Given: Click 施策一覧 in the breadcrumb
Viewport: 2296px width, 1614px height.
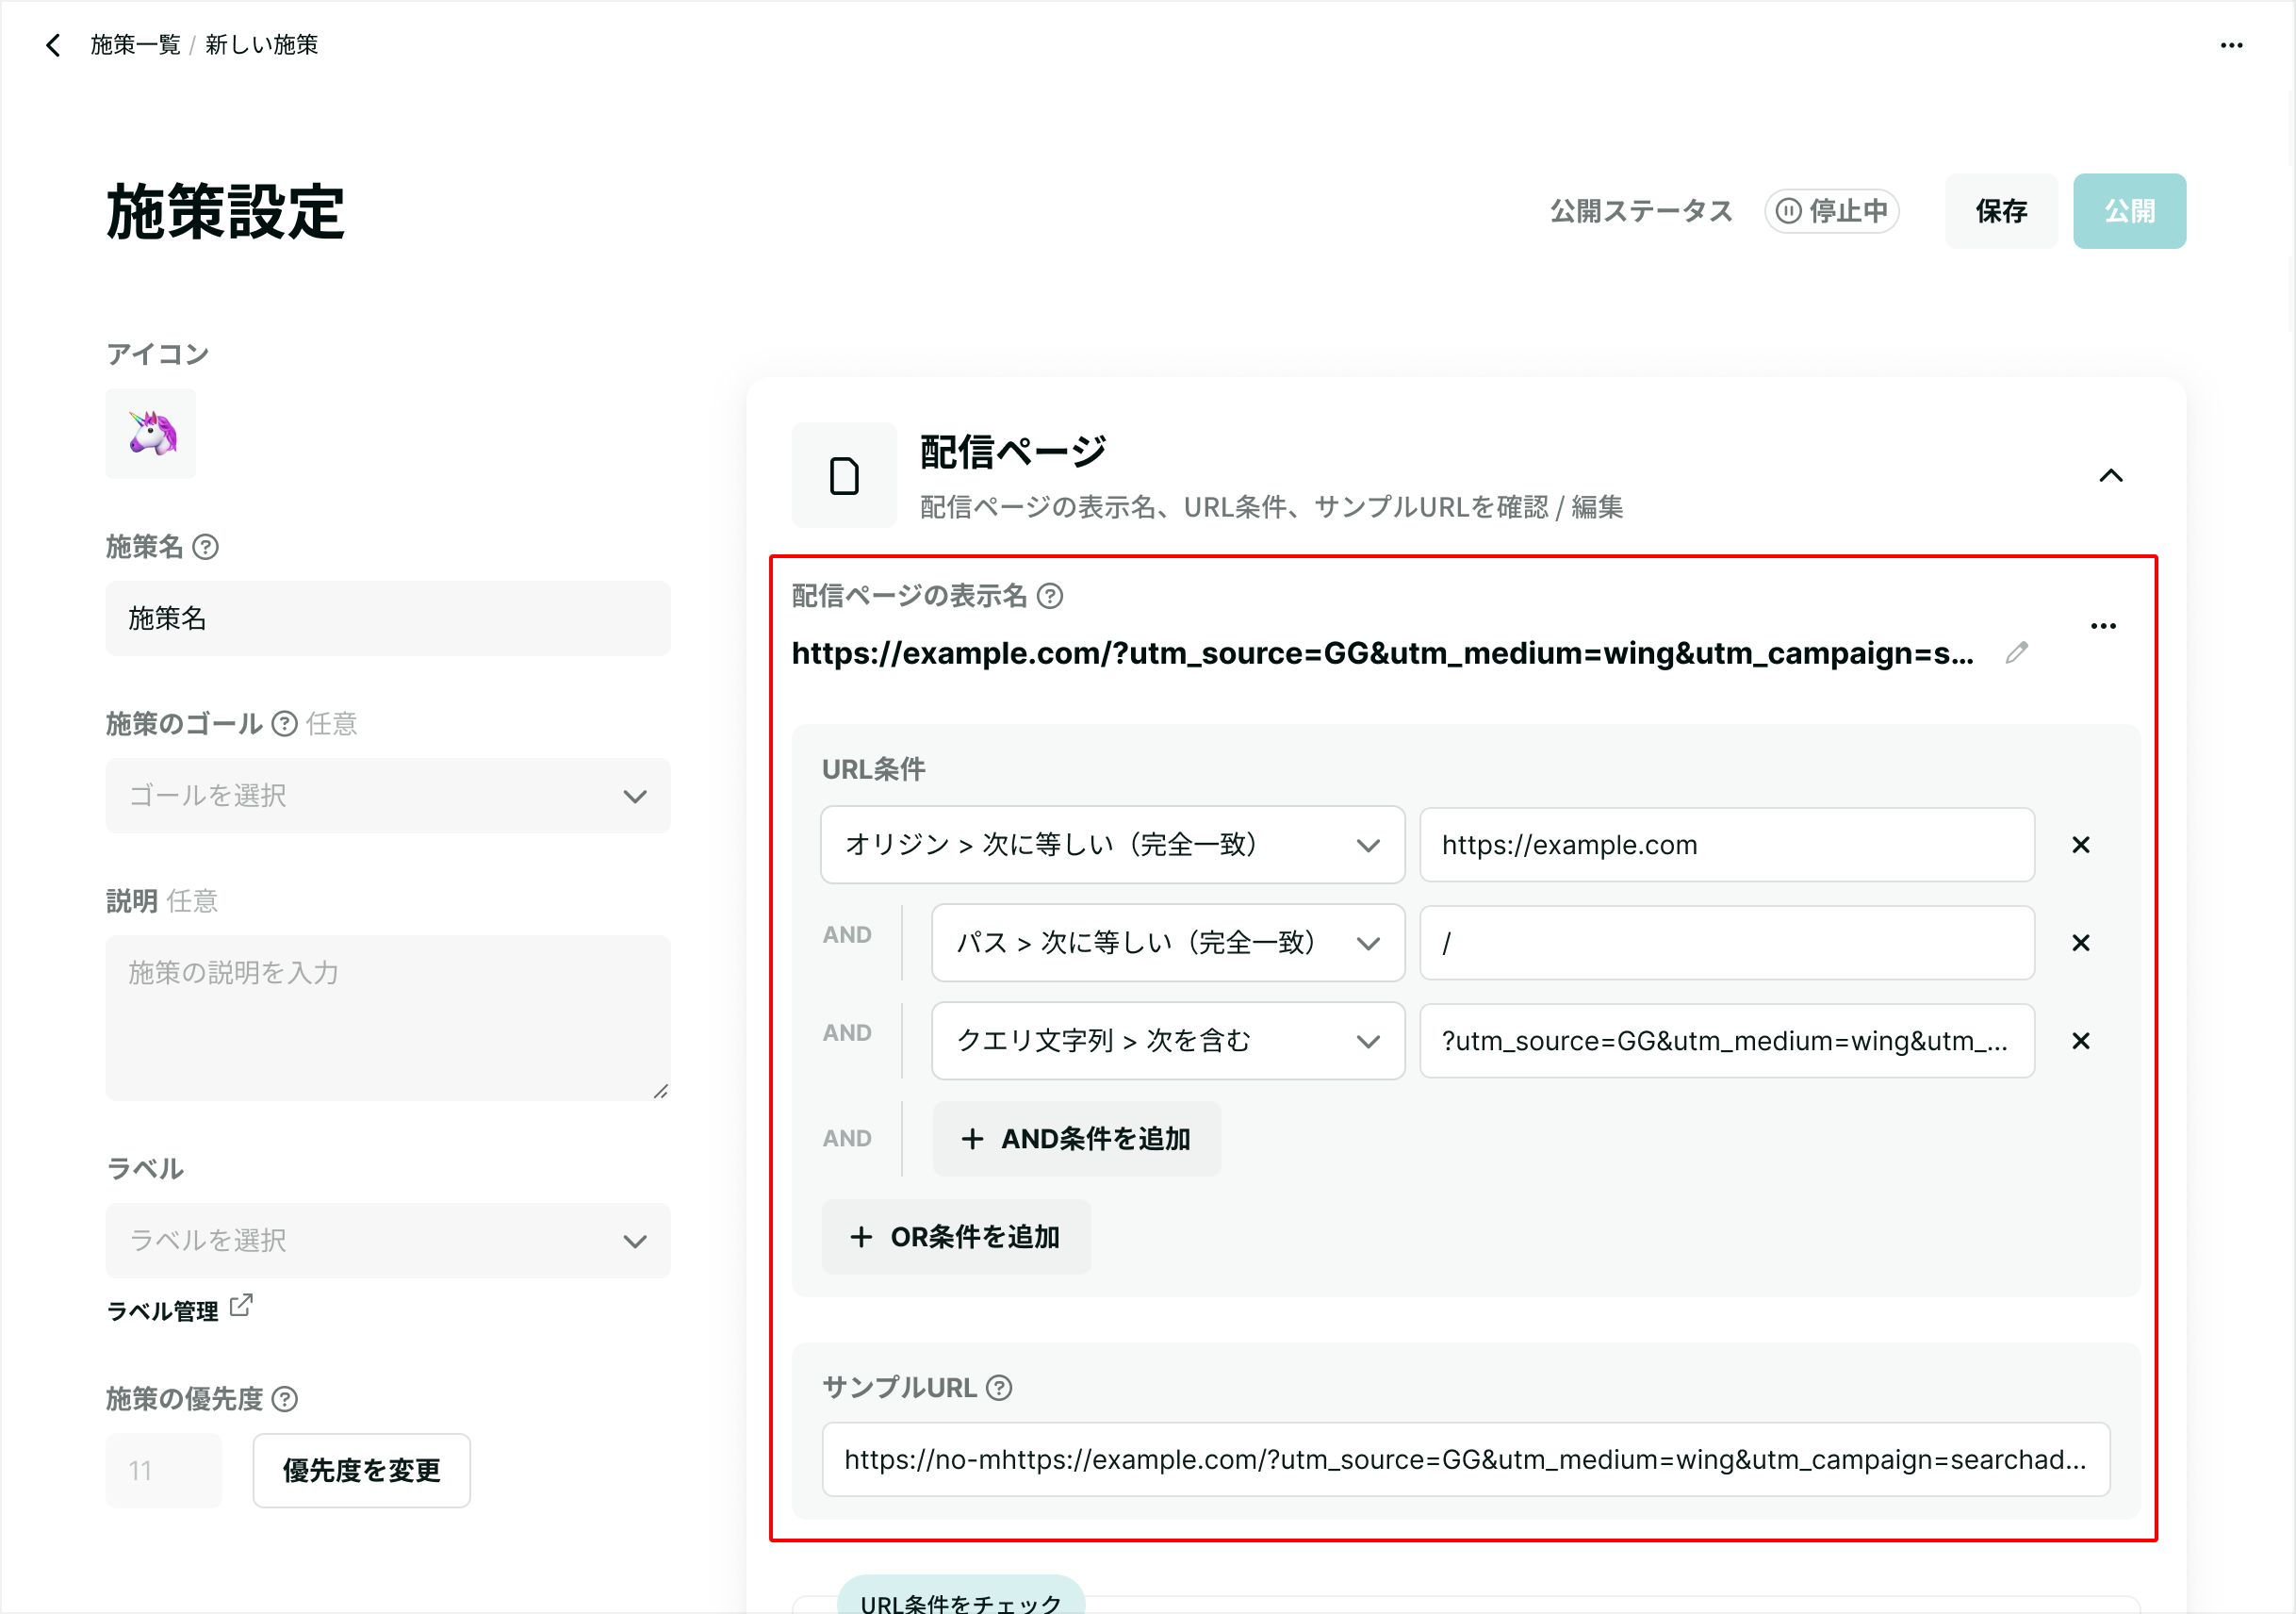Looking at the screenshot, I should [135, 45].
